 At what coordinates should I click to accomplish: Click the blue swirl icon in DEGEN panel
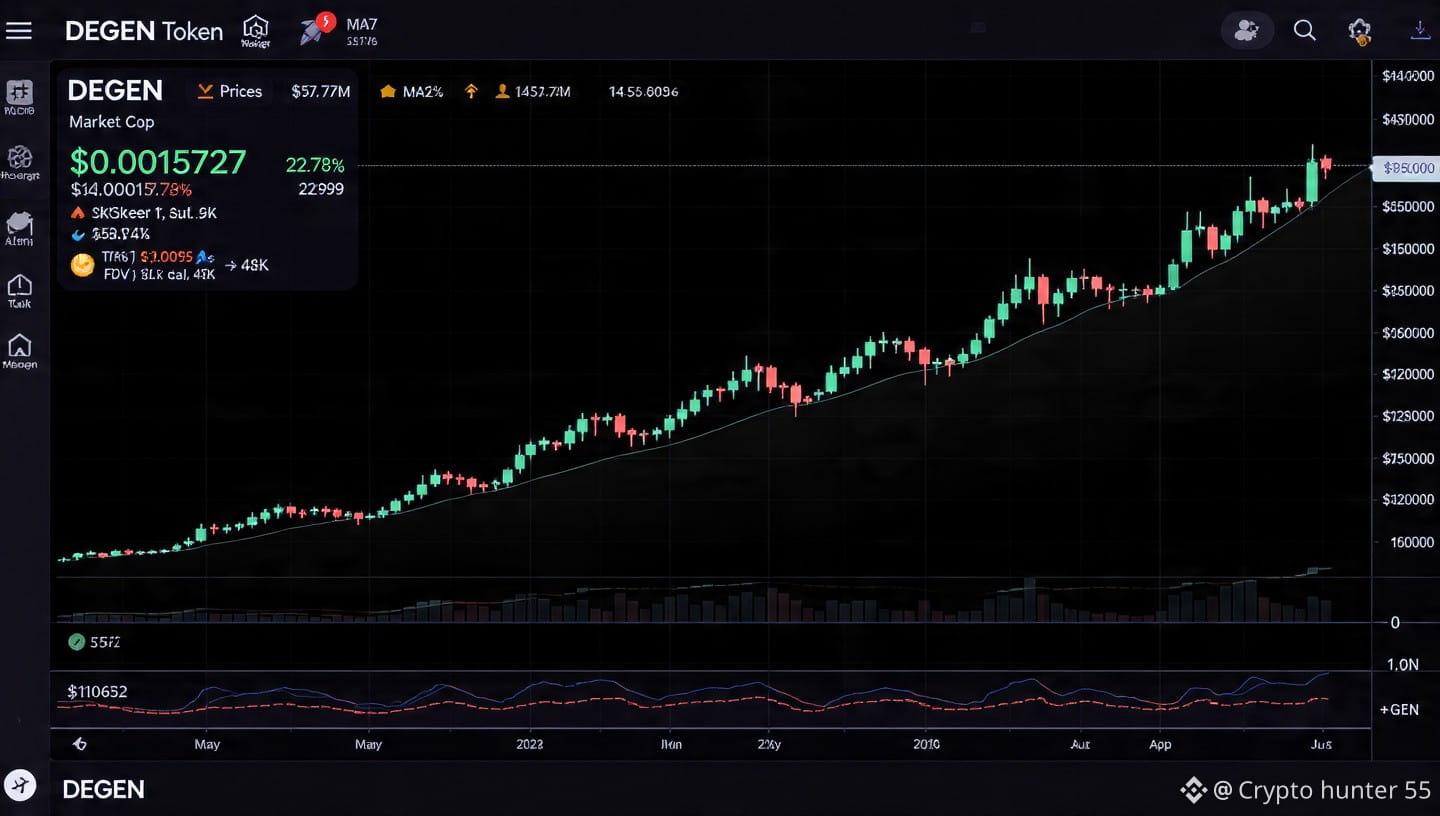coord(79,235)
